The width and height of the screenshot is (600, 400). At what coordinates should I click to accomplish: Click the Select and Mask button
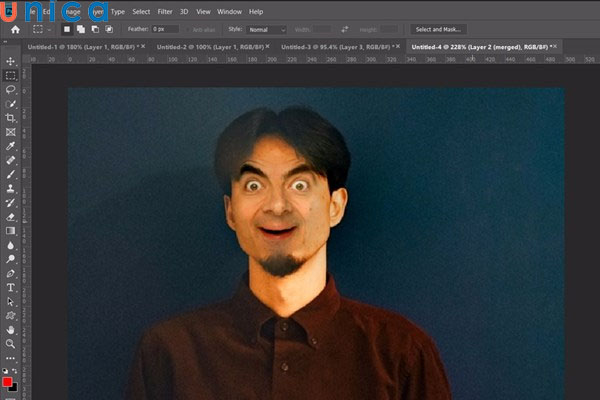point(438,29)
